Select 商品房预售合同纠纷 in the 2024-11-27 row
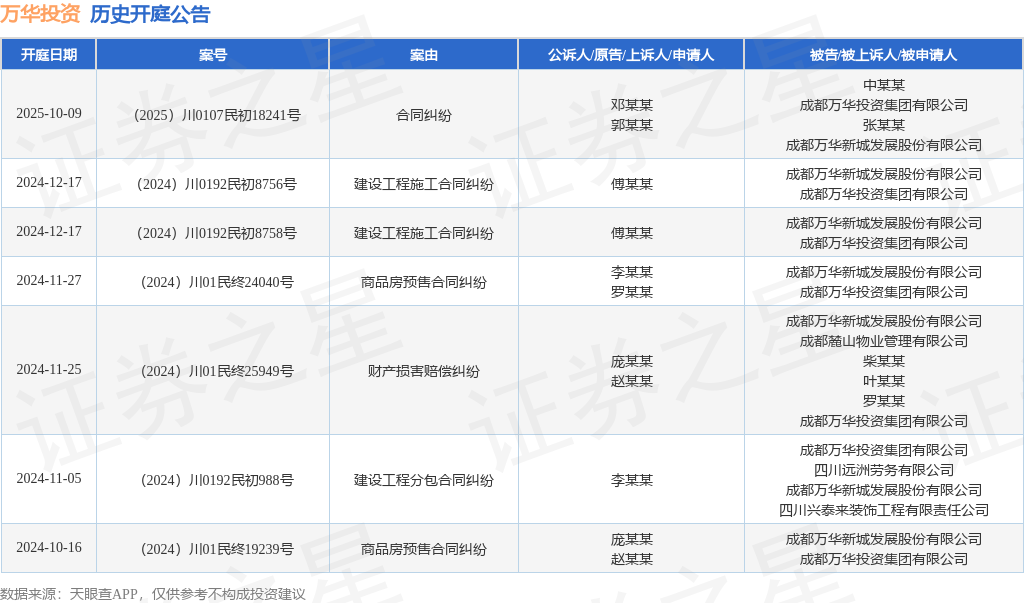Image resolution: width=1024 pixels, height=603 pixels. 424,282
